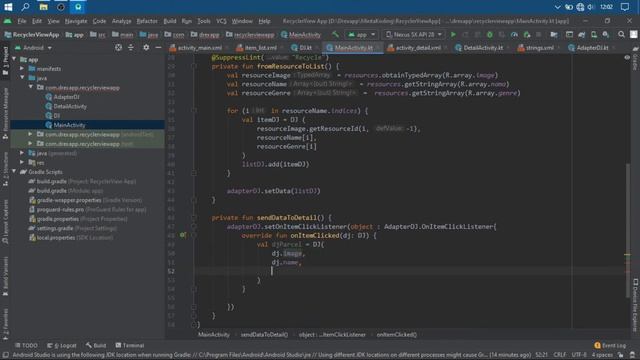This screenshot has width=640, height=360.
Task: Click the CRLF line separator in status bar
Action: click(559, 355)
